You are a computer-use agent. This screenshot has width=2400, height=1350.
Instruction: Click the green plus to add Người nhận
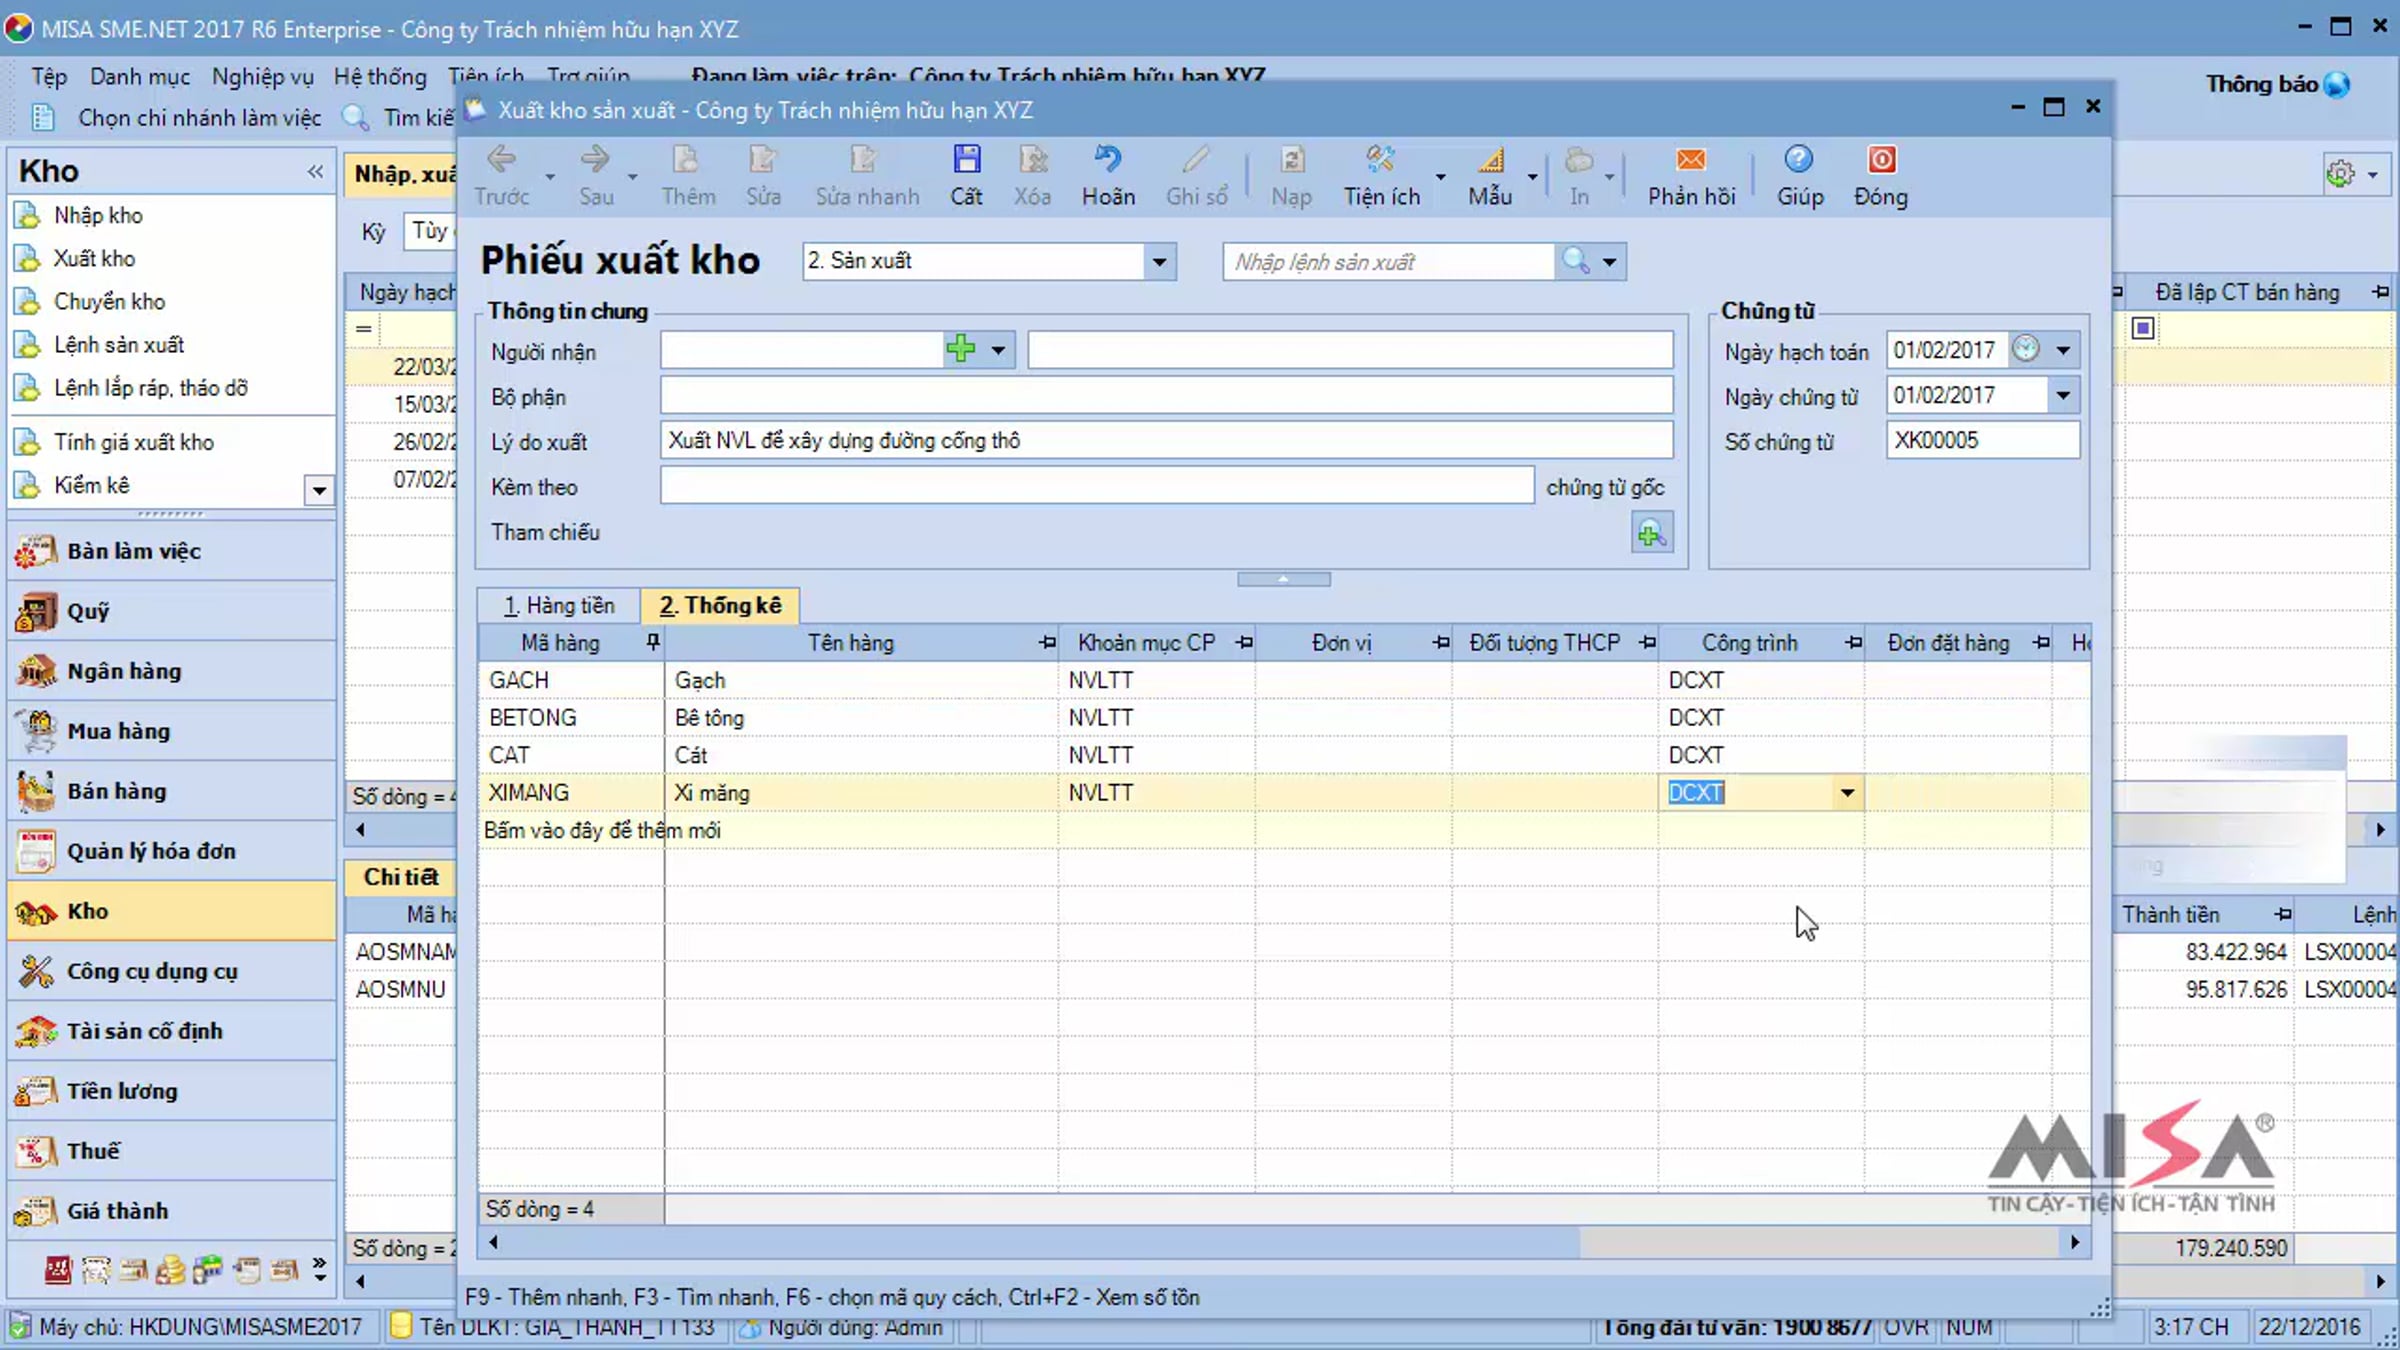coord(960,349)
